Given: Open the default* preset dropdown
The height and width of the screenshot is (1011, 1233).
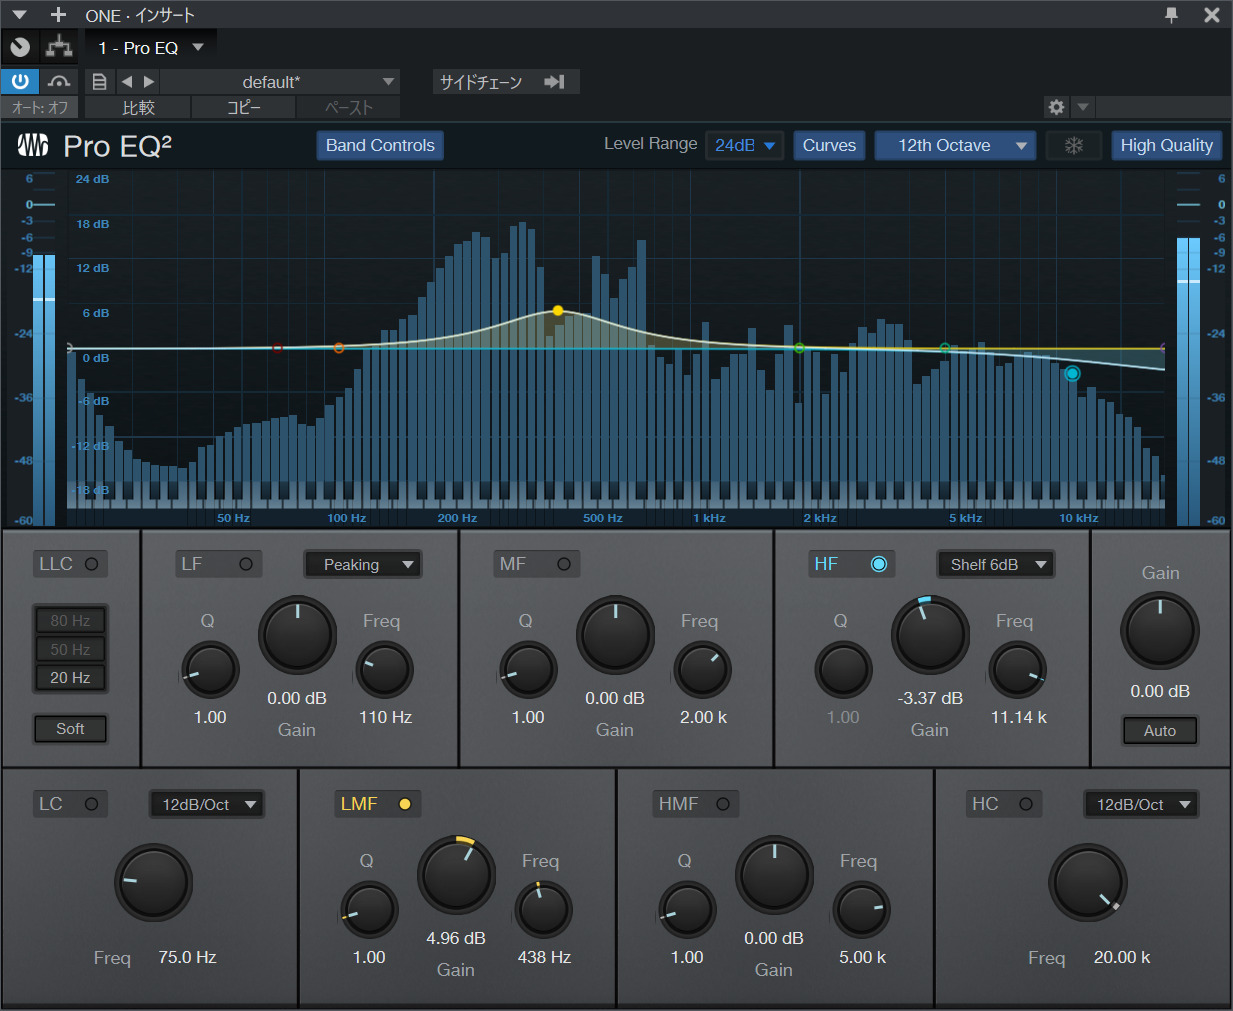Looking at the screenshot, I should 280,82.
